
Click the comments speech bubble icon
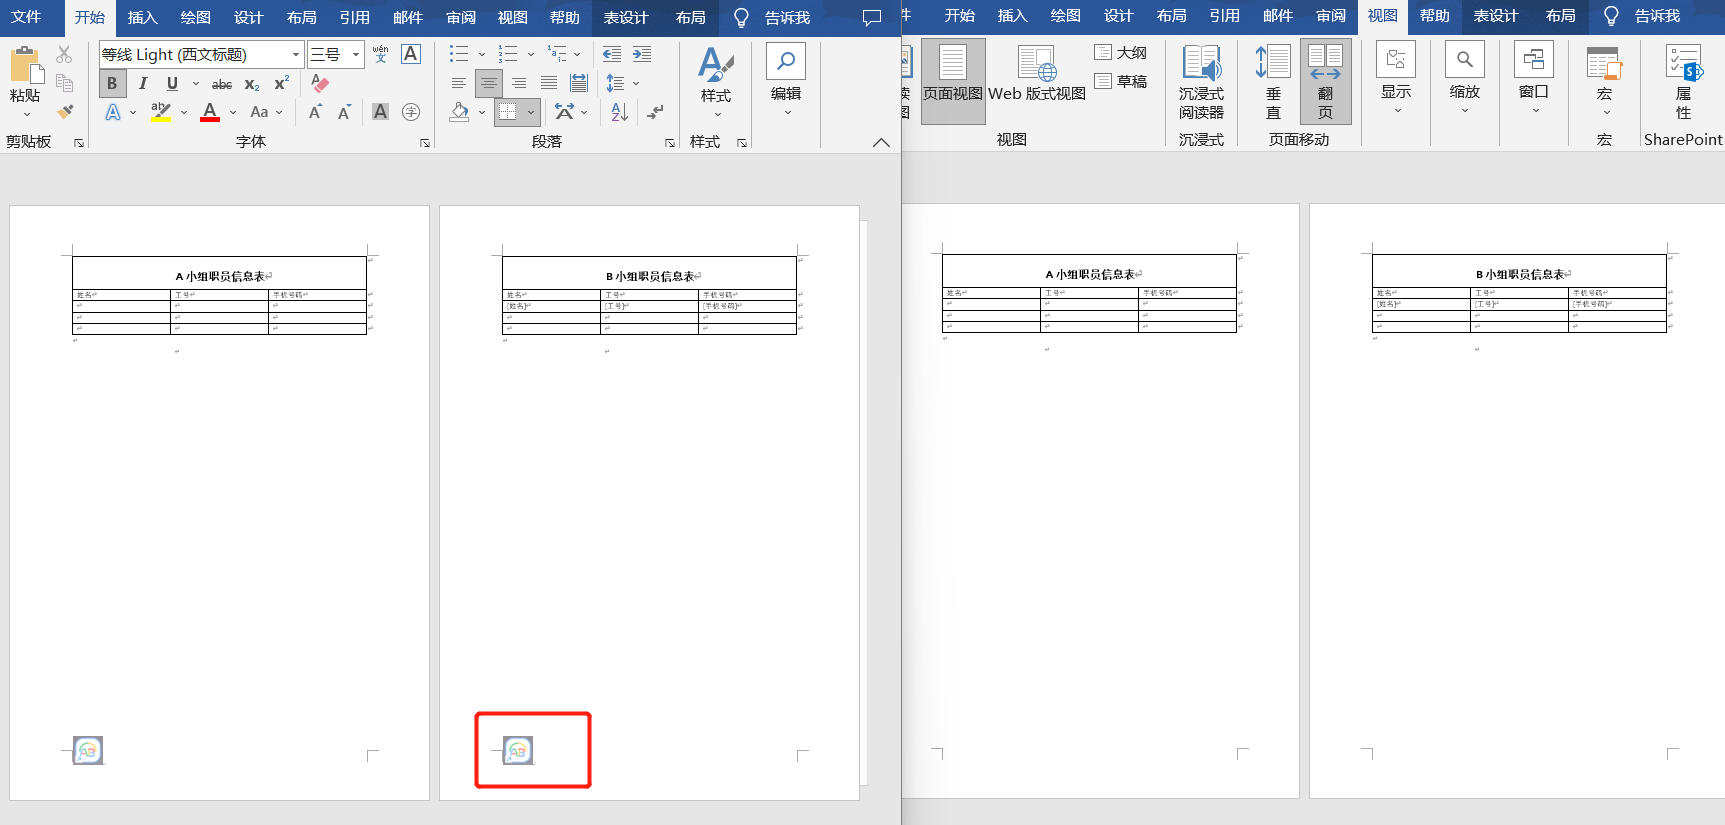pyautogui.click(x=872, y=18)
